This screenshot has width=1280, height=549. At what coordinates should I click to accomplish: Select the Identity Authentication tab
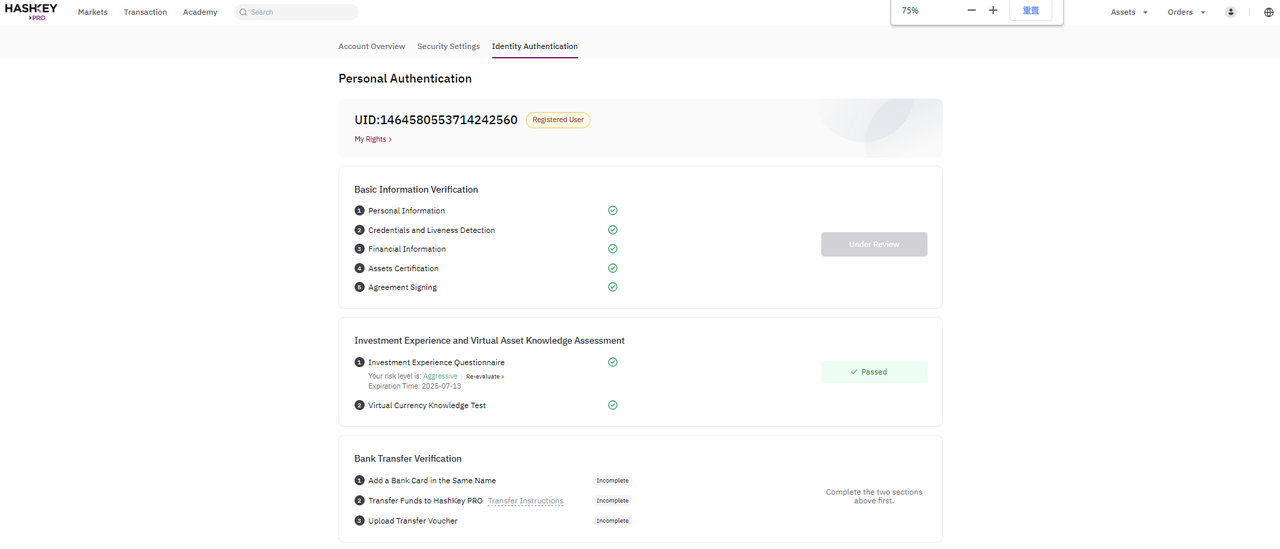(535, 46)
